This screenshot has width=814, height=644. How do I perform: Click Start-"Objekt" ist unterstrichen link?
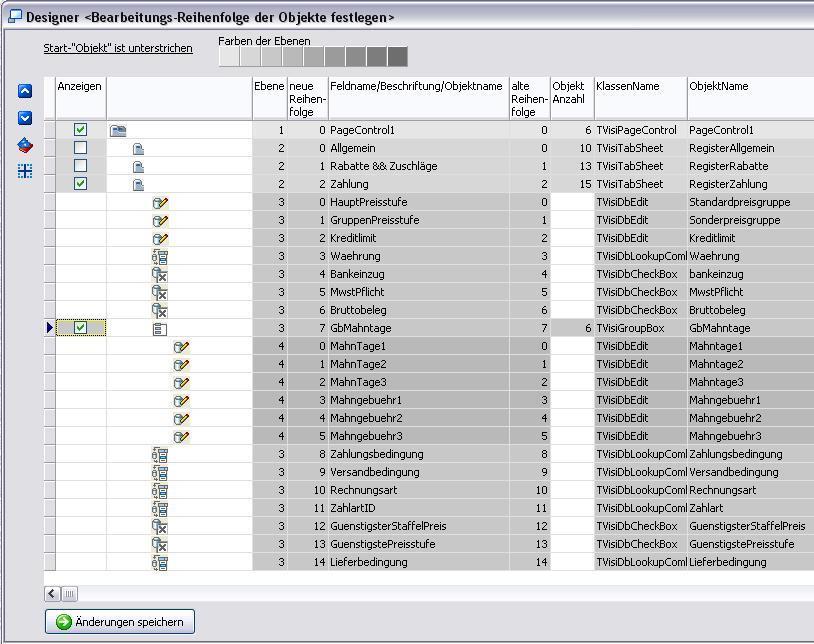118,48
